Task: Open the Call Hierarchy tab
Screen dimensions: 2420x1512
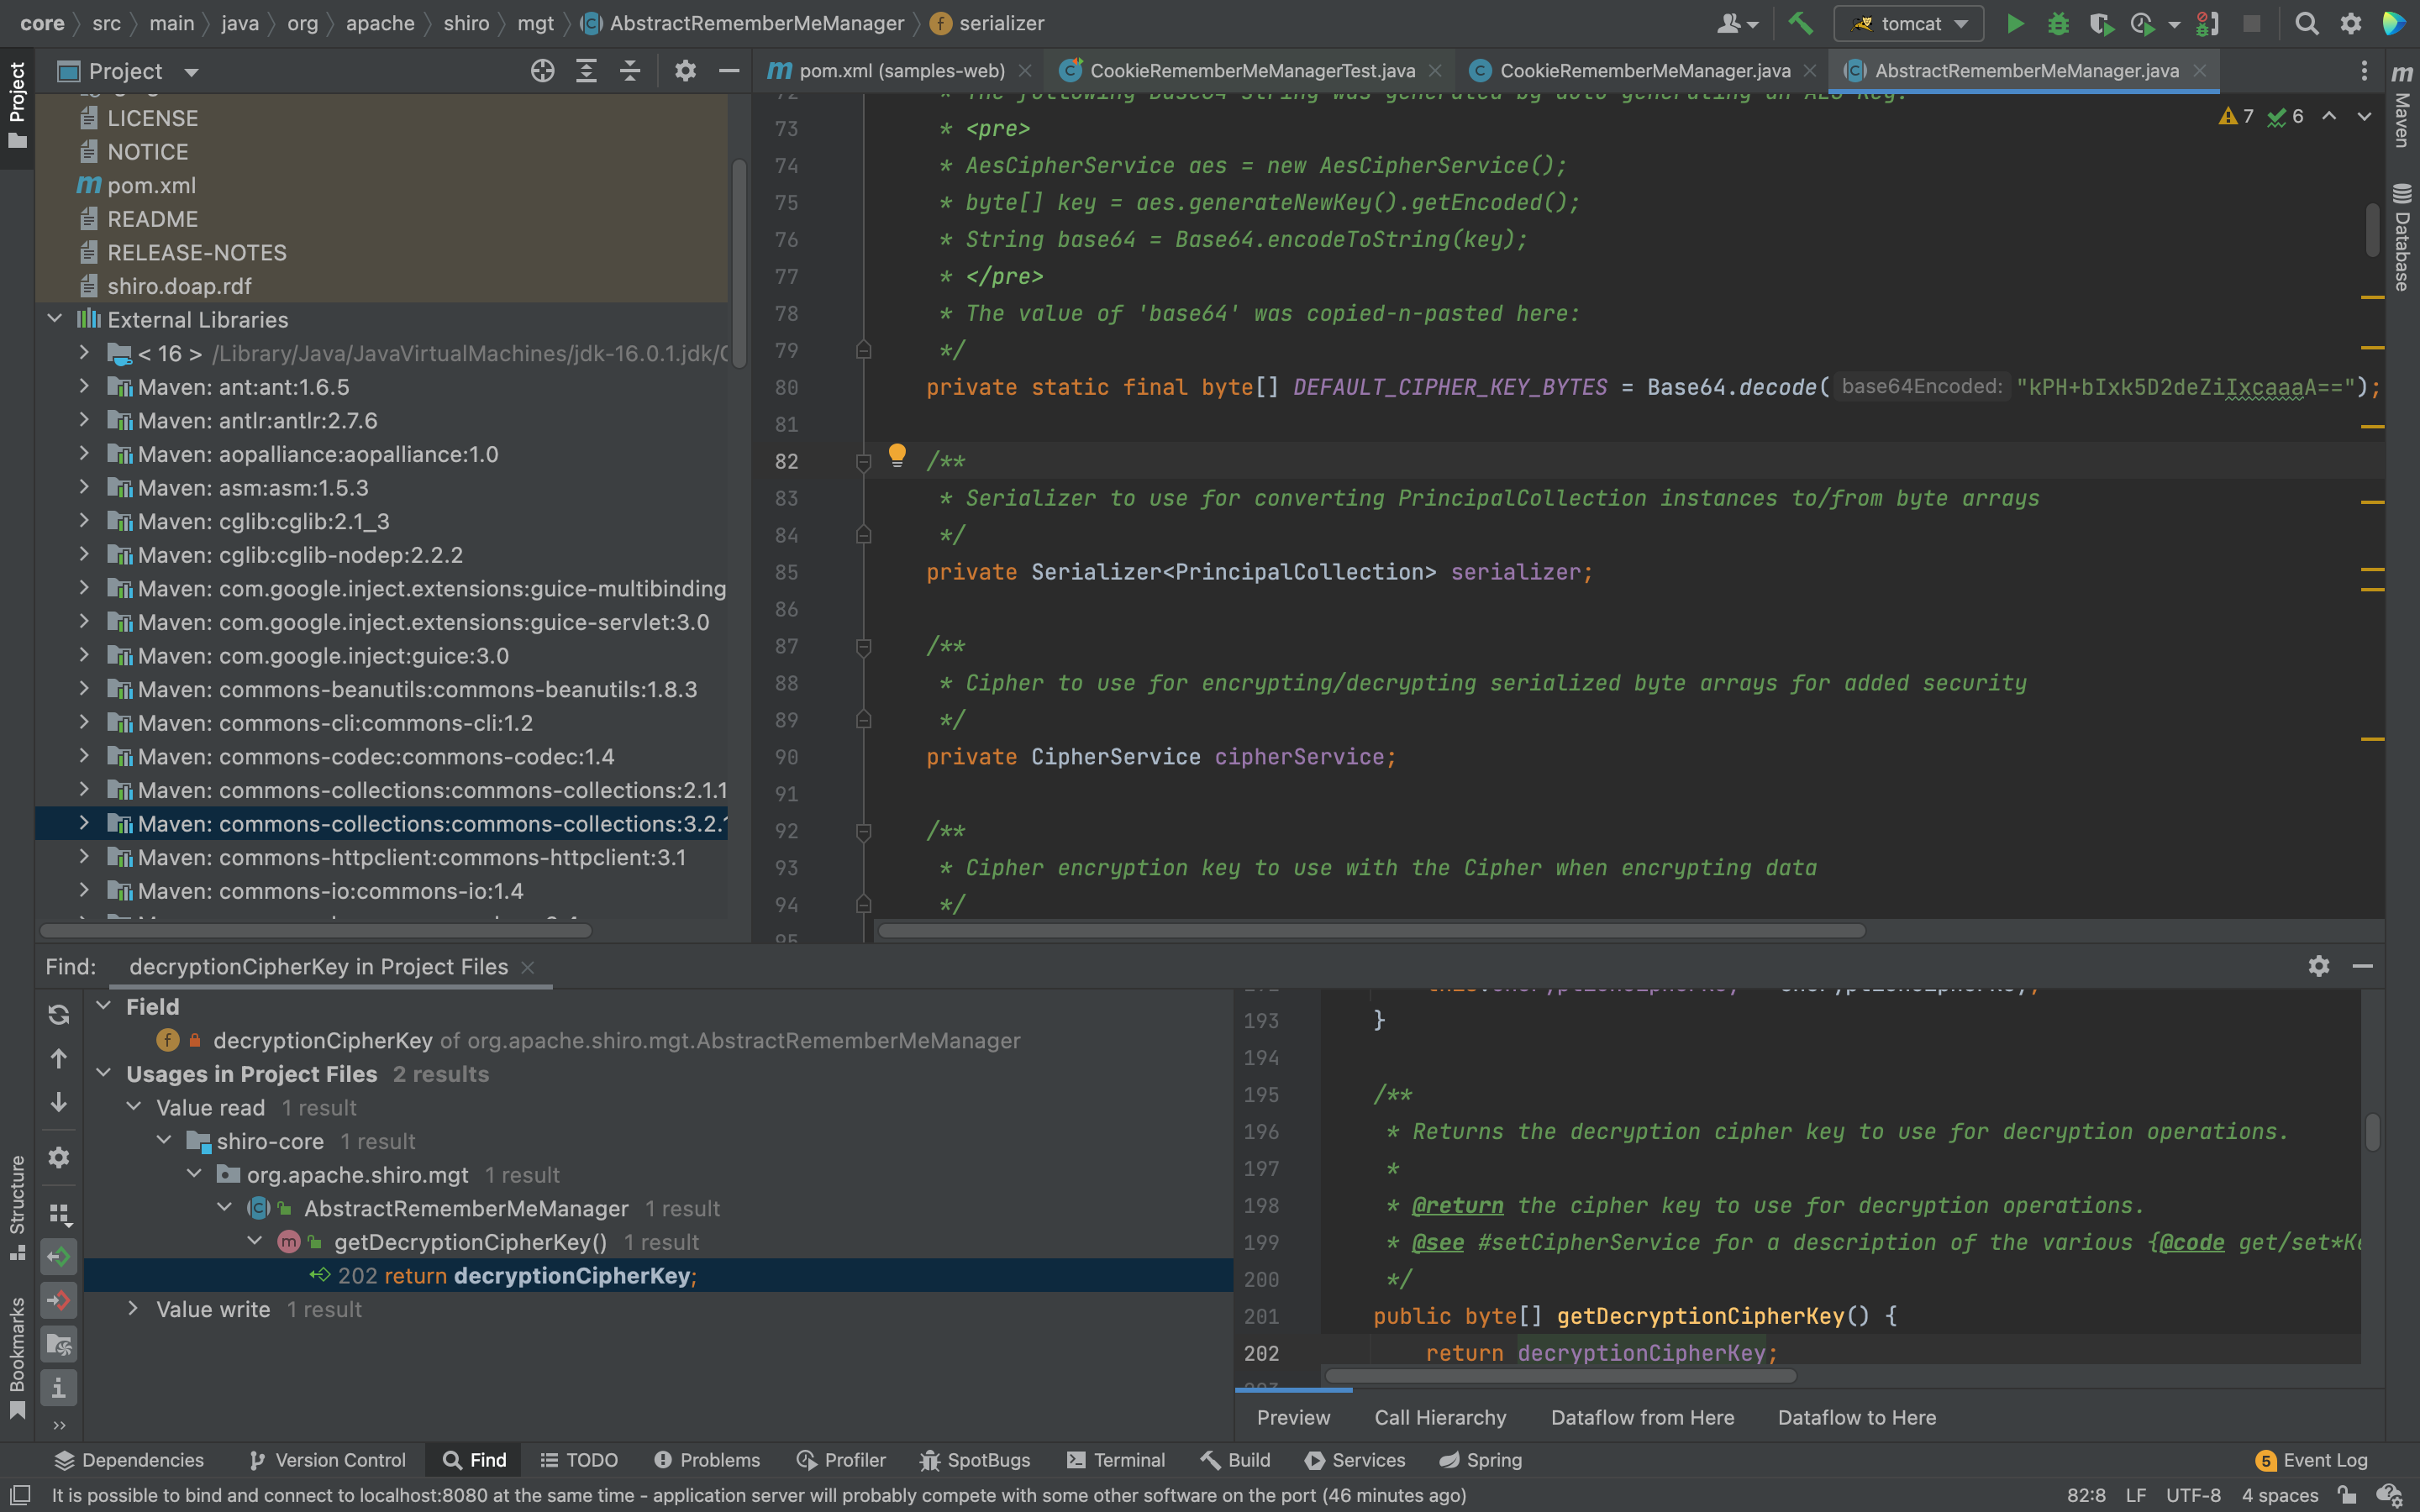Action: [x=1440, y=1417]
